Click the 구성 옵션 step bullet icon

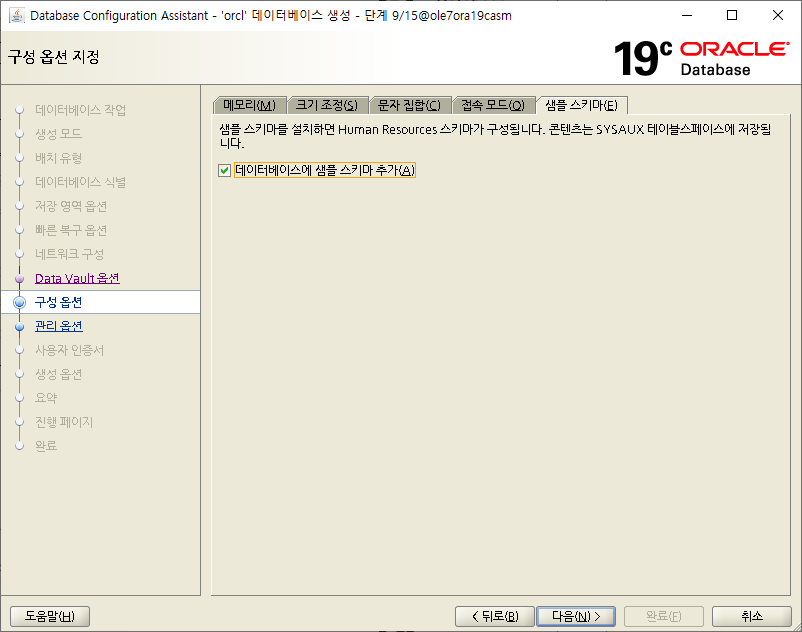(x=19, y=302)
